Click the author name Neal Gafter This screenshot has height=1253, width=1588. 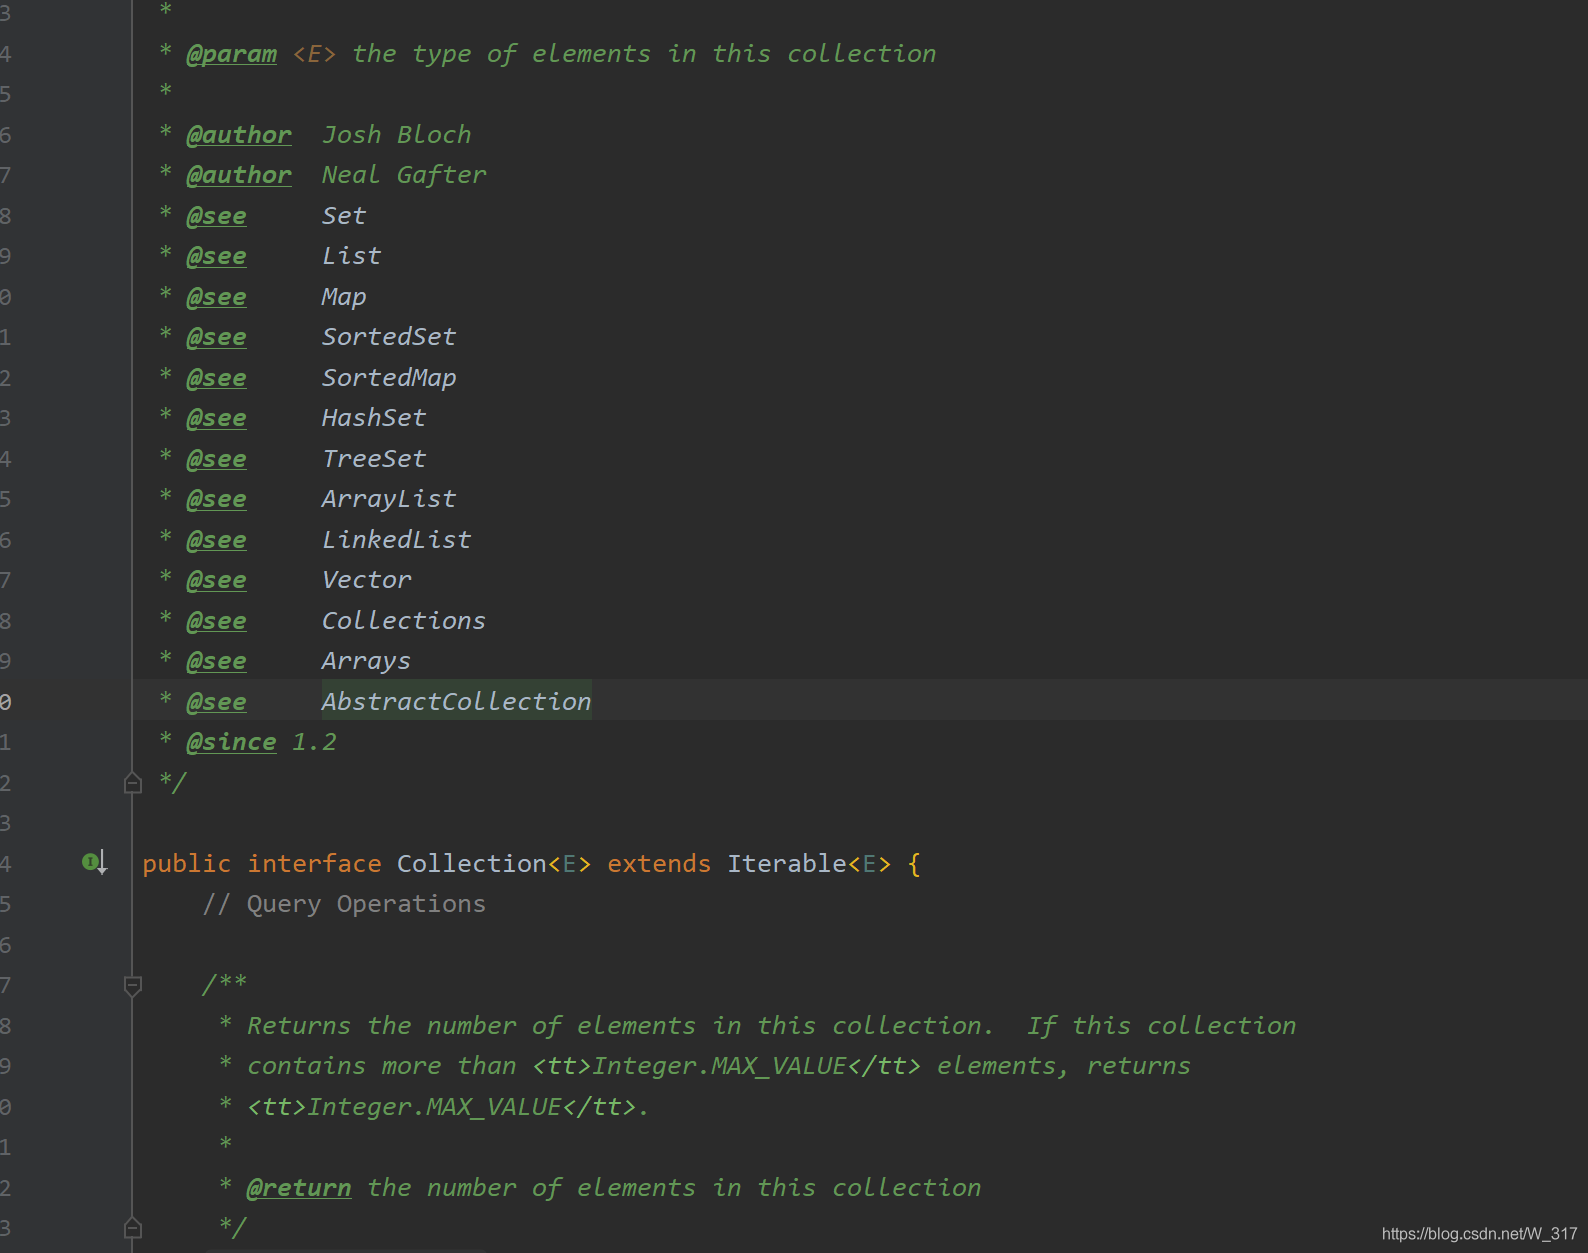point(404,175)
